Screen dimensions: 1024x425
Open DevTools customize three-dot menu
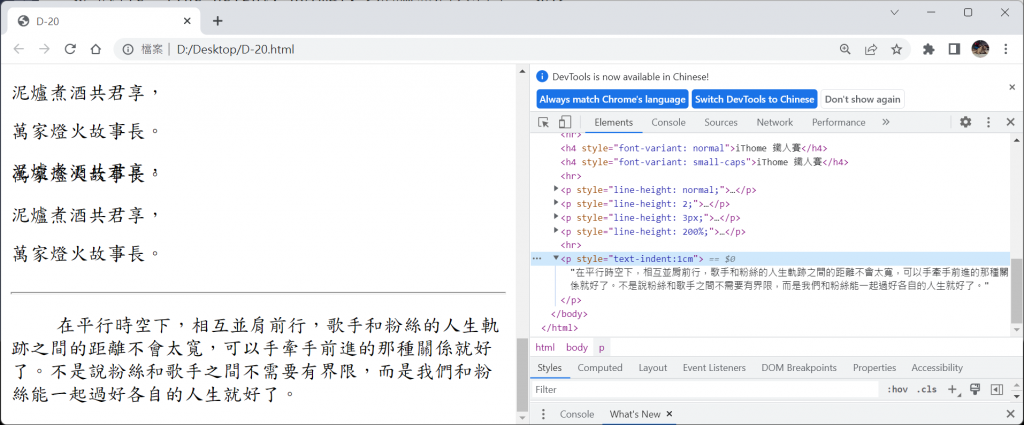989,122
